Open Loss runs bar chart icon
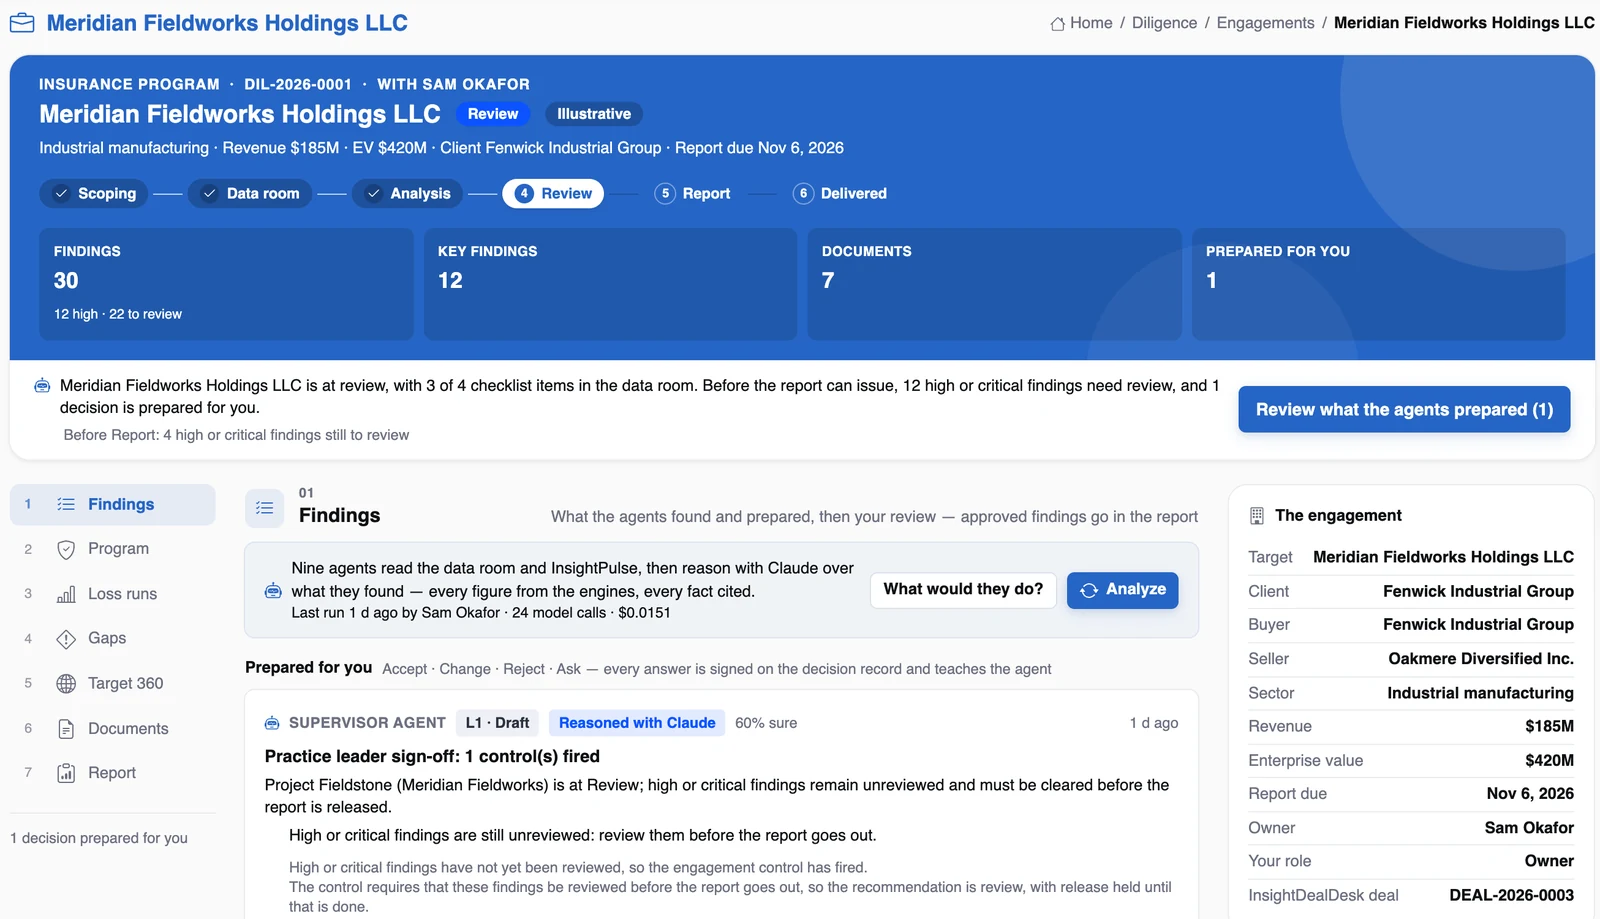This screenshot has width=1600, height=919. click(66, 594)
